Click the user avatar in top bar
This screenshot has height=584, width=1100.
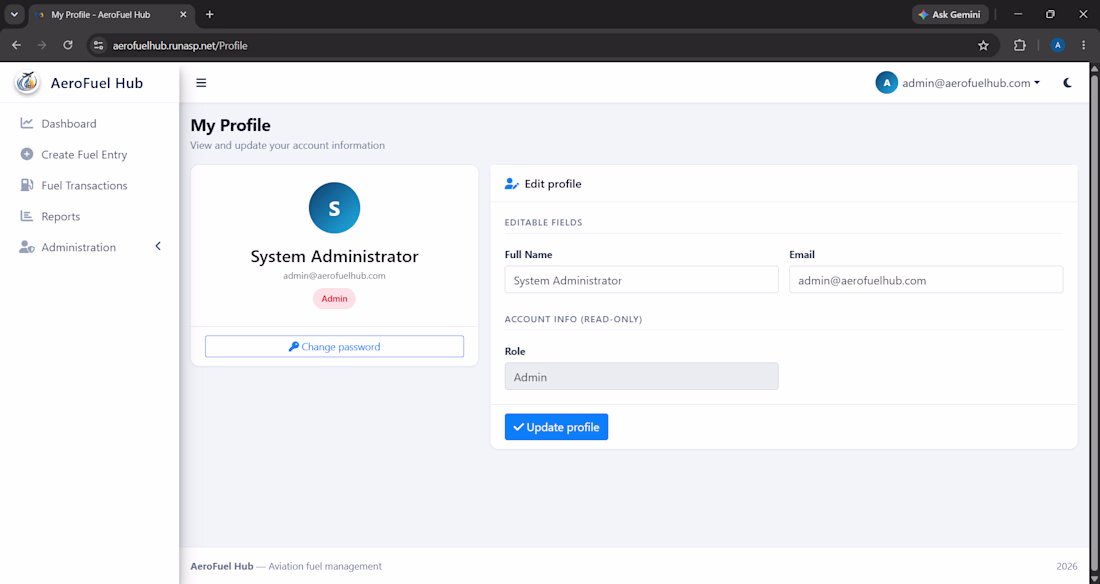(x=887, y=83)
